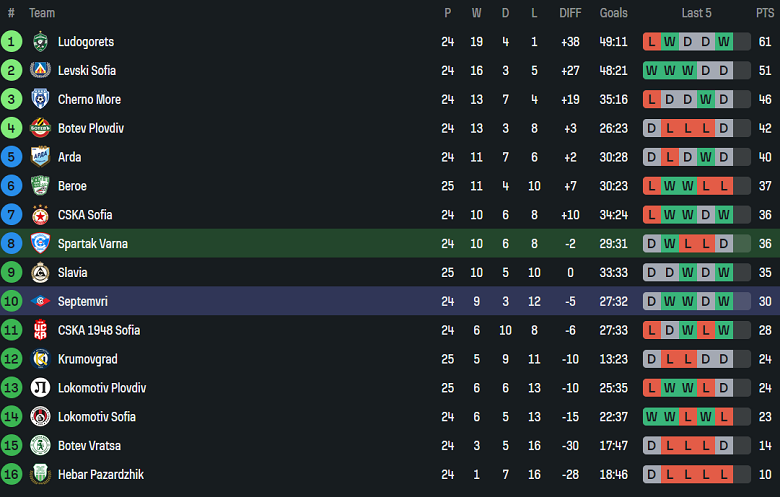Click the Levski Sofia team logo

point(40,71)
